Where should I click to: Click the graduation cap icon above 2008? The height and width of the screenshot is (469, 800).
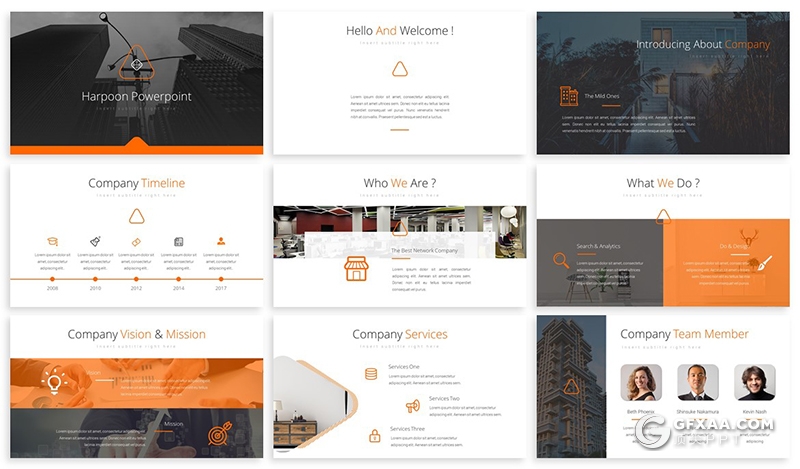[x=52, y=241]
